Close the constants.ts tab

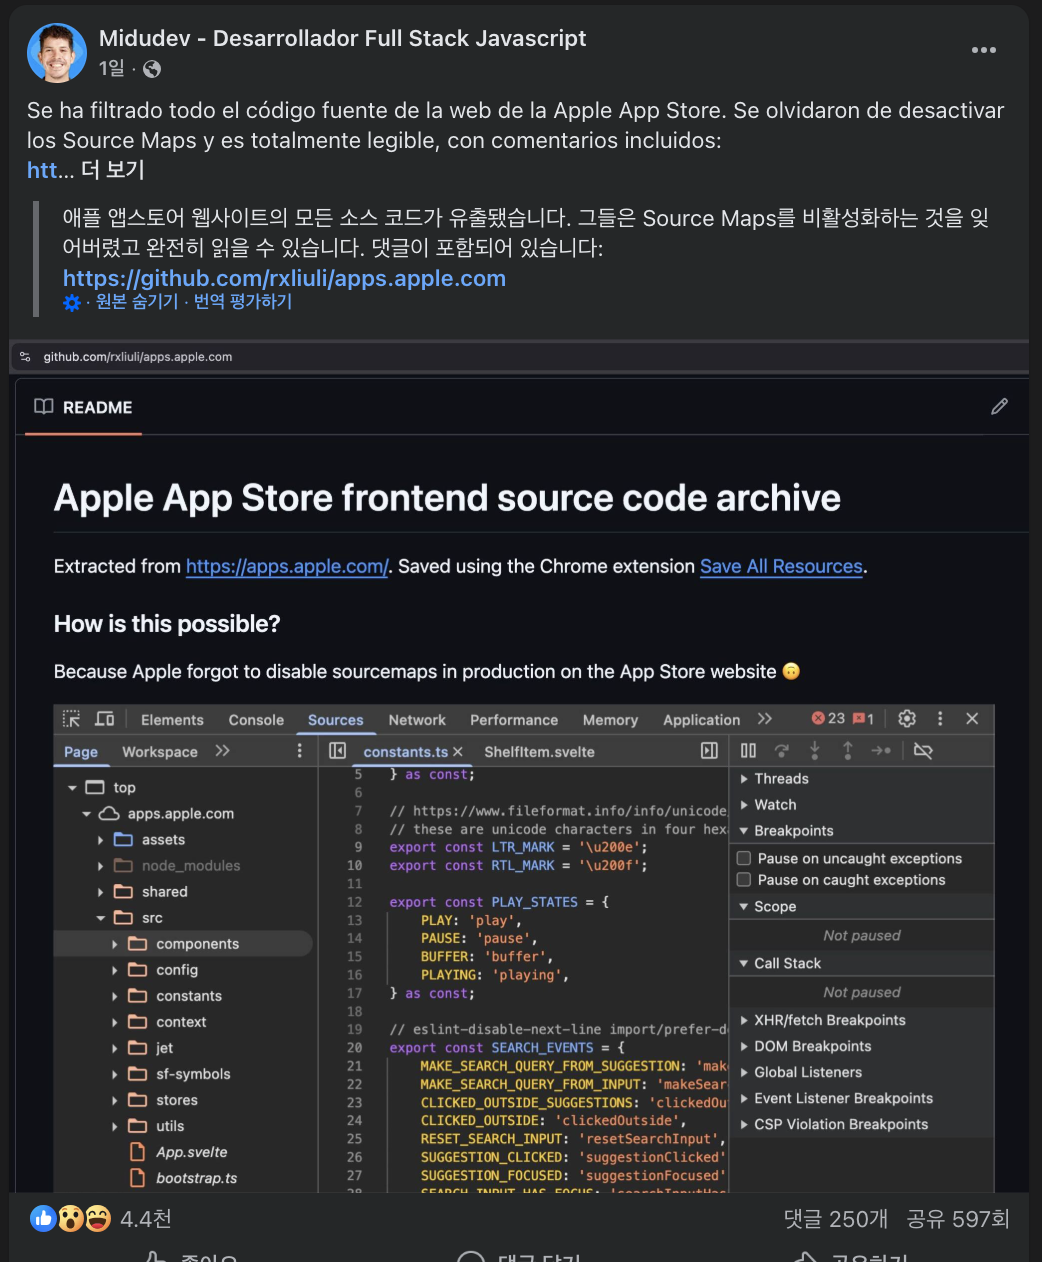pos(457,752)
